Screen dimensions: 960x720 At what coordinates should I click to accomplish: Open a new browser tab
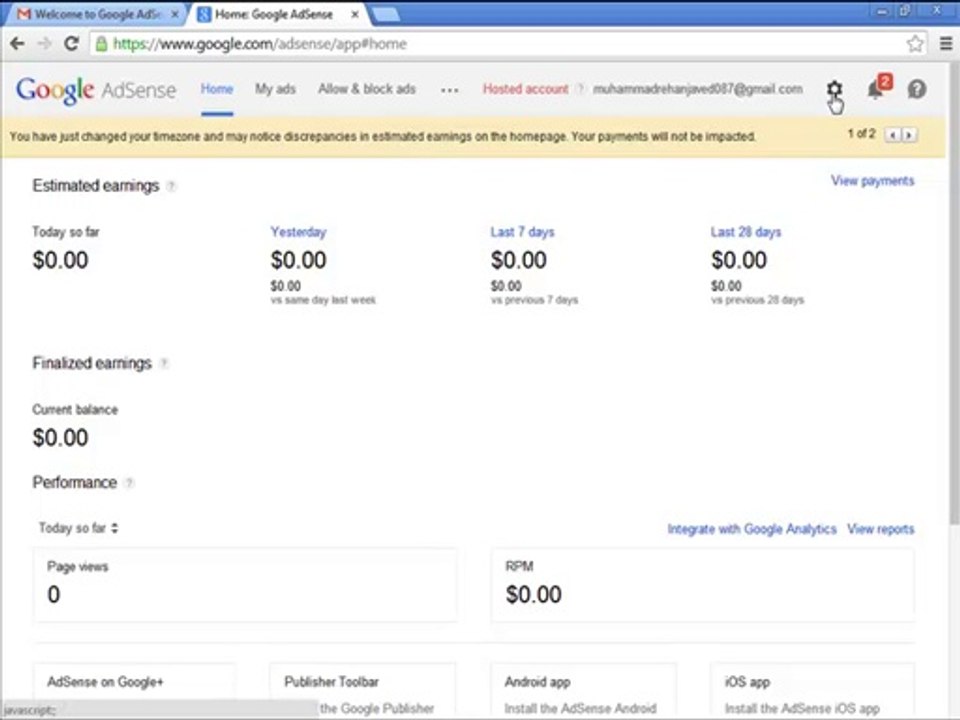pos(386,15)
